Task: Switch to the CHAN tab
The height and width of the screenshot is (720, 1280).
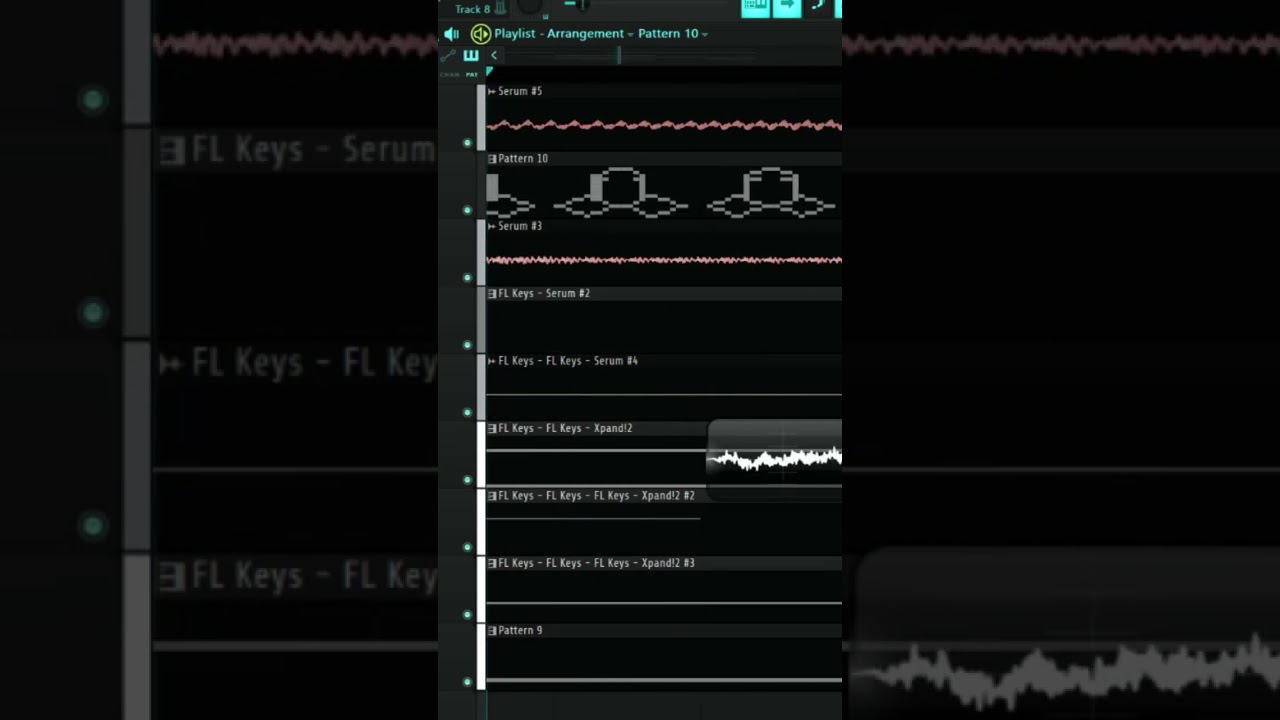Action: point(450,74)
